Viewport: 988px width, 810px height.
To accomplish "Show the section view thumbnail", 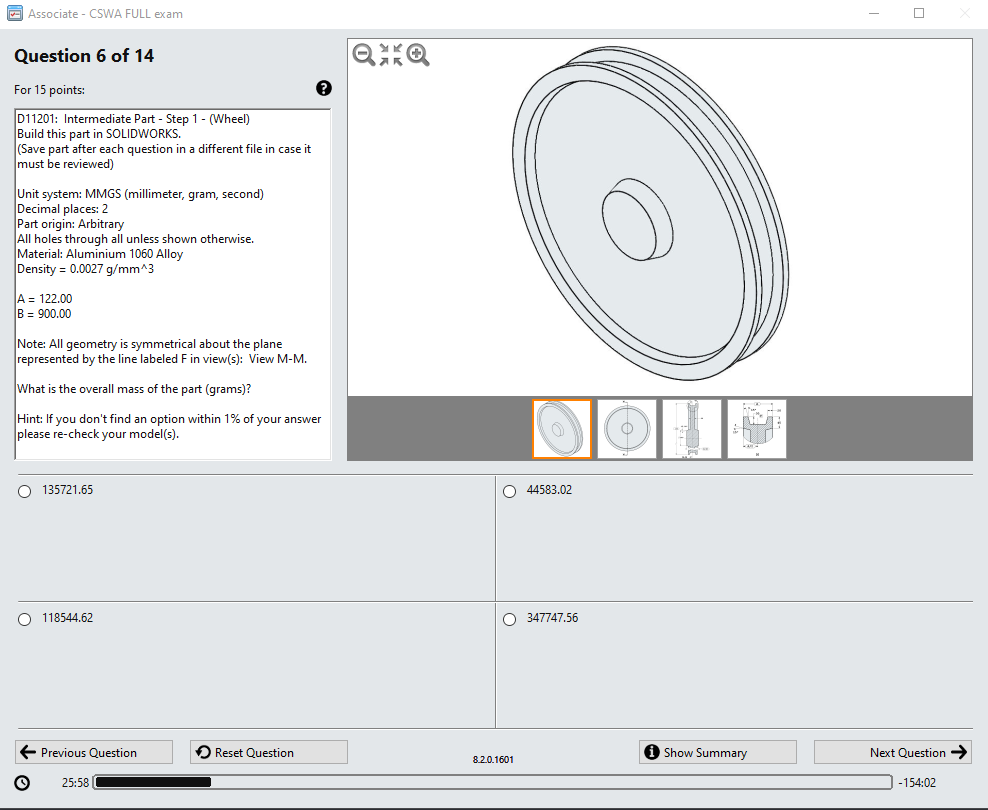I will tap(692, 429).
